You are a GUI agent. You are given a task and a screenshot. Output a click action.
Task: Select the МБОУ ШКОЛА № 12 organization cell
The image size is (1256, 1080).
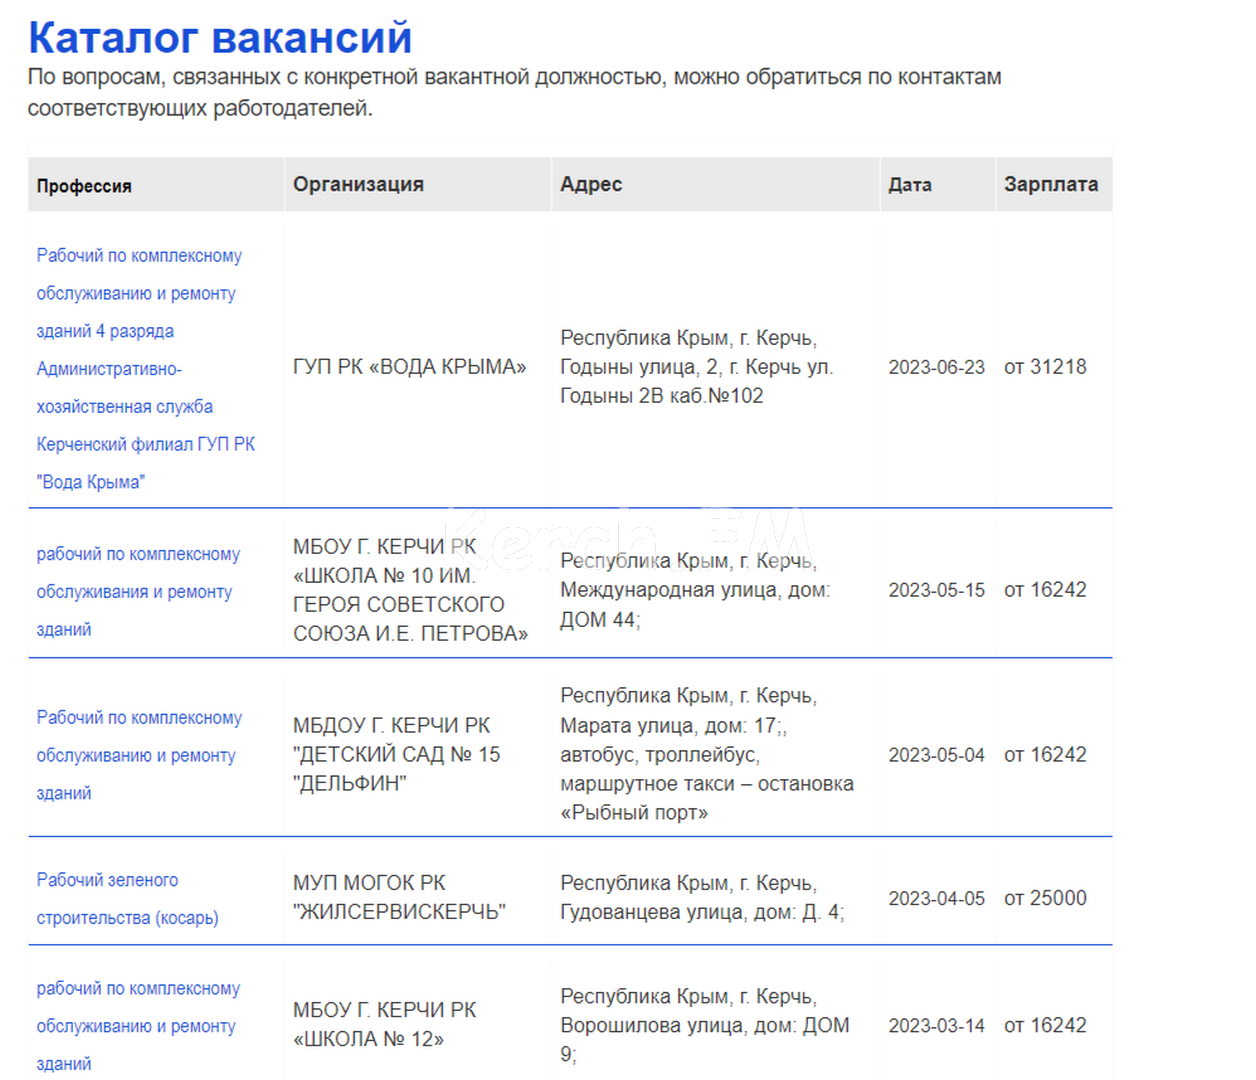[x=384, y=1025]
